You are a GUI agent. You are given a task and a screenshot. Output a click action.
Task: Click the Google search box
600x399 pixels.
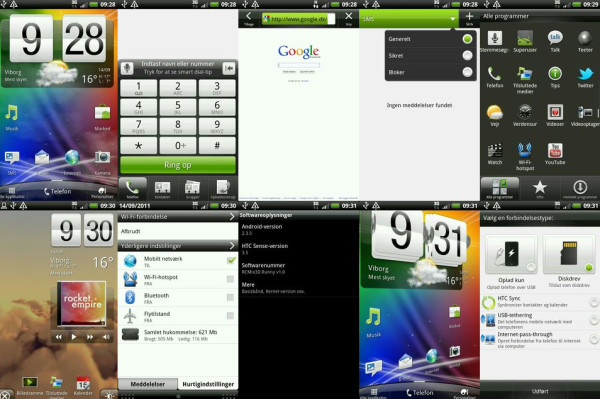(x=298, y=65)
